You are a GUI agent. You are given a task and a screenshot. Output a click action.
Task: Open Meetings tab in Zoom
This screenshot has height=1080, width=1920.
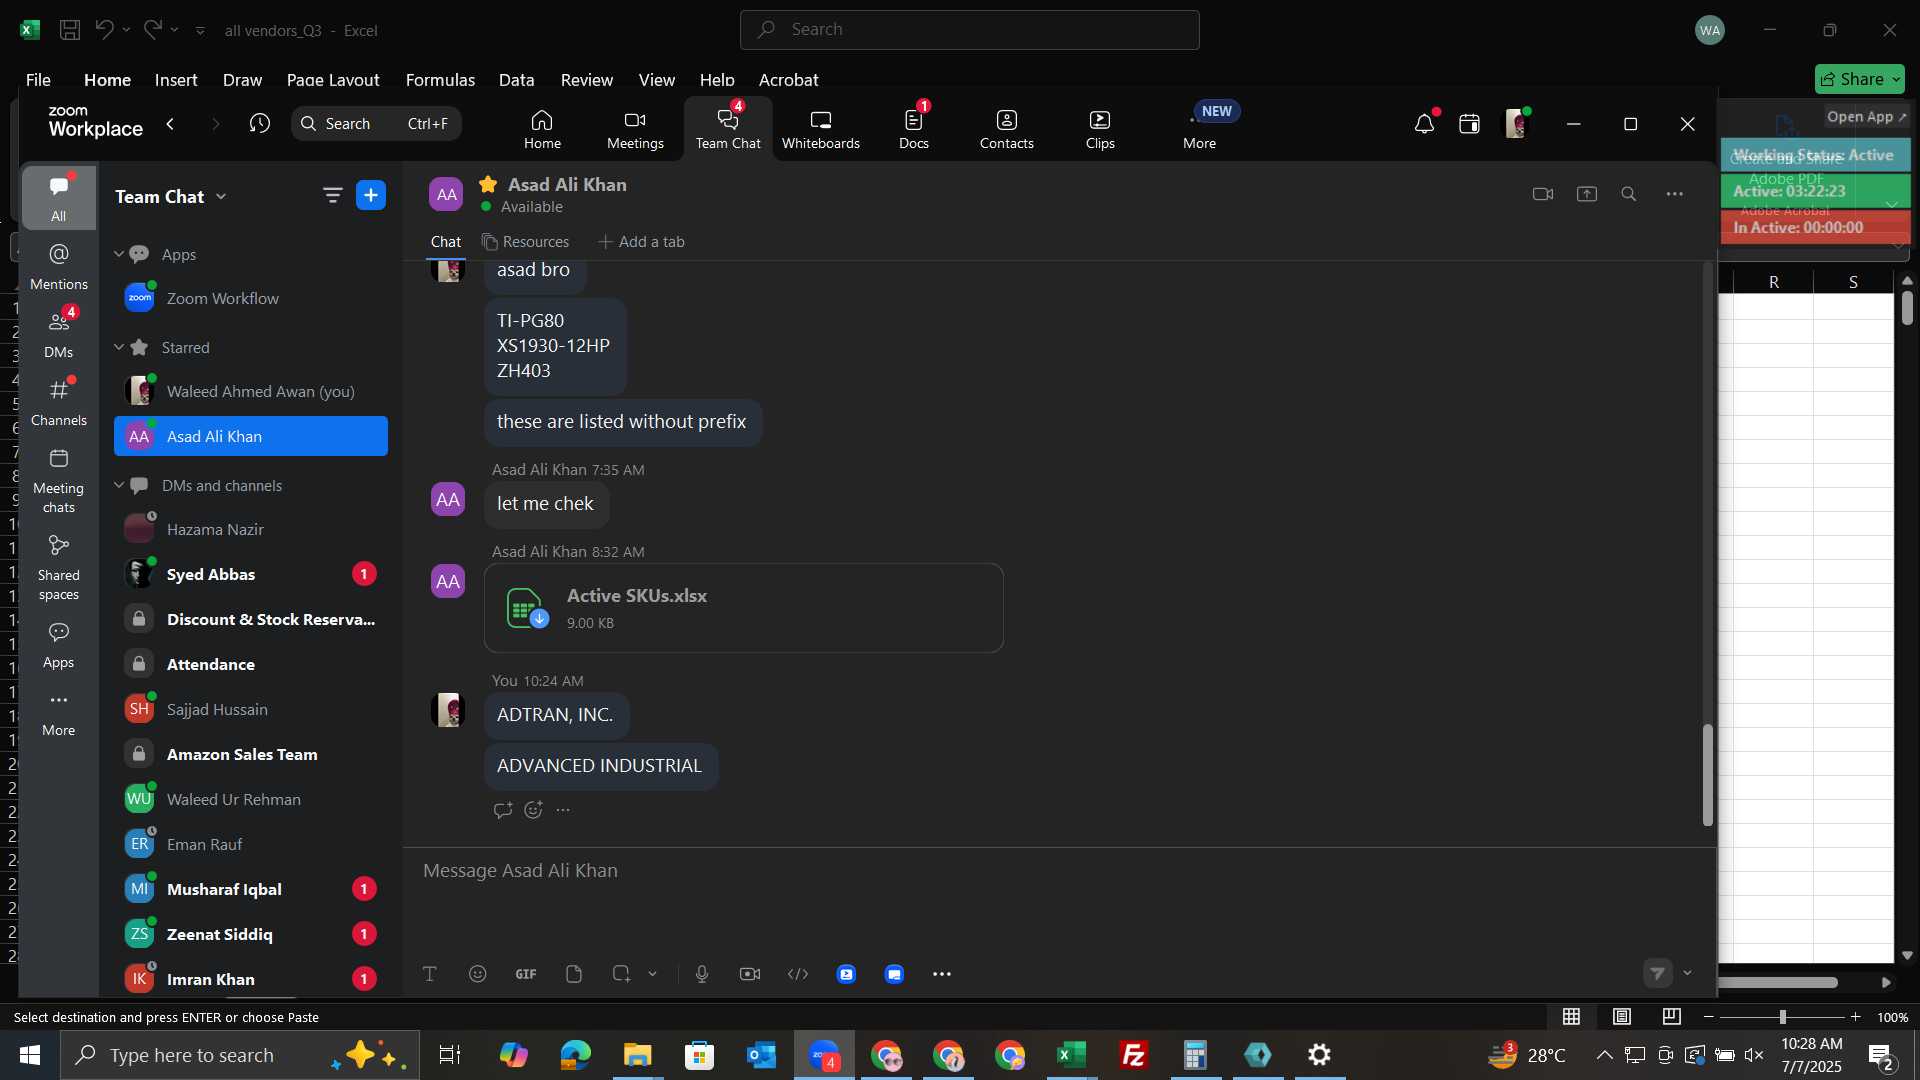(x=635, y=129)
